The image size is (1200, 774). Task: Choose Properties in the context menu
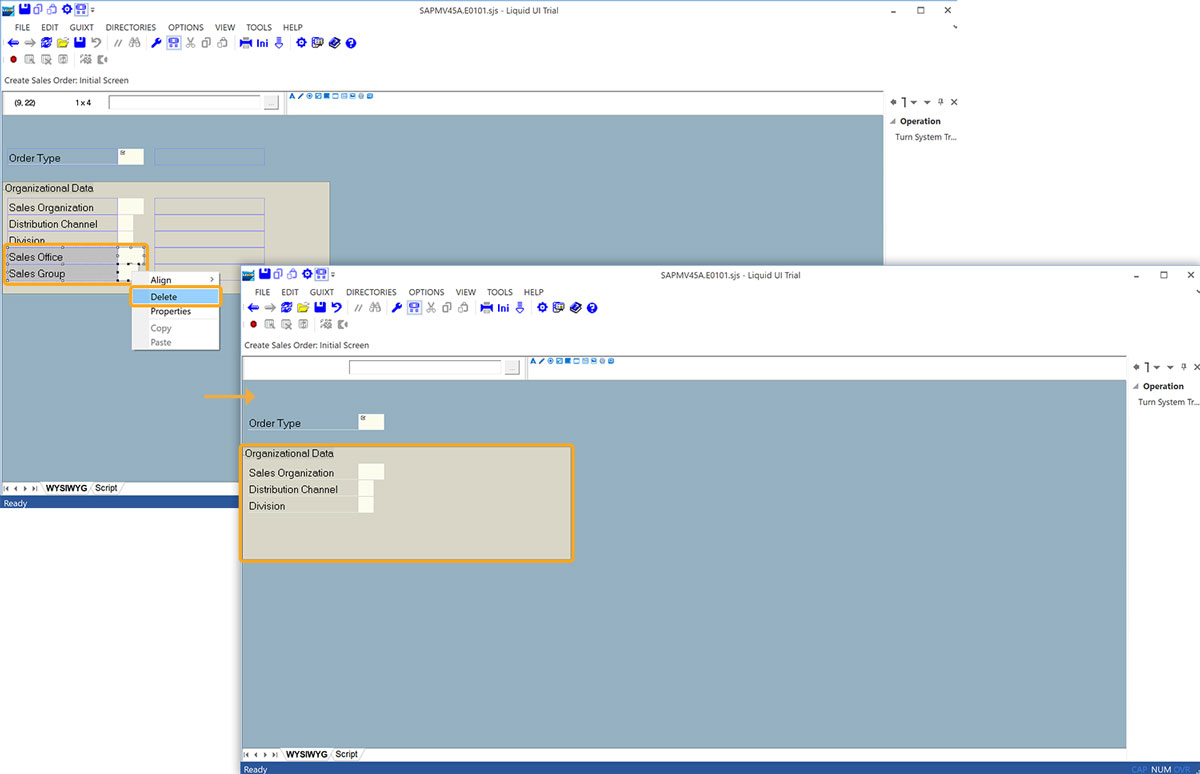point(175,312)
